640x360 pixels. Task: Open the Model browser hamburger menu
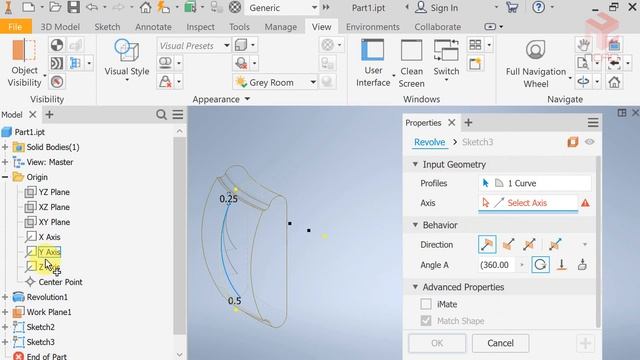178,115
